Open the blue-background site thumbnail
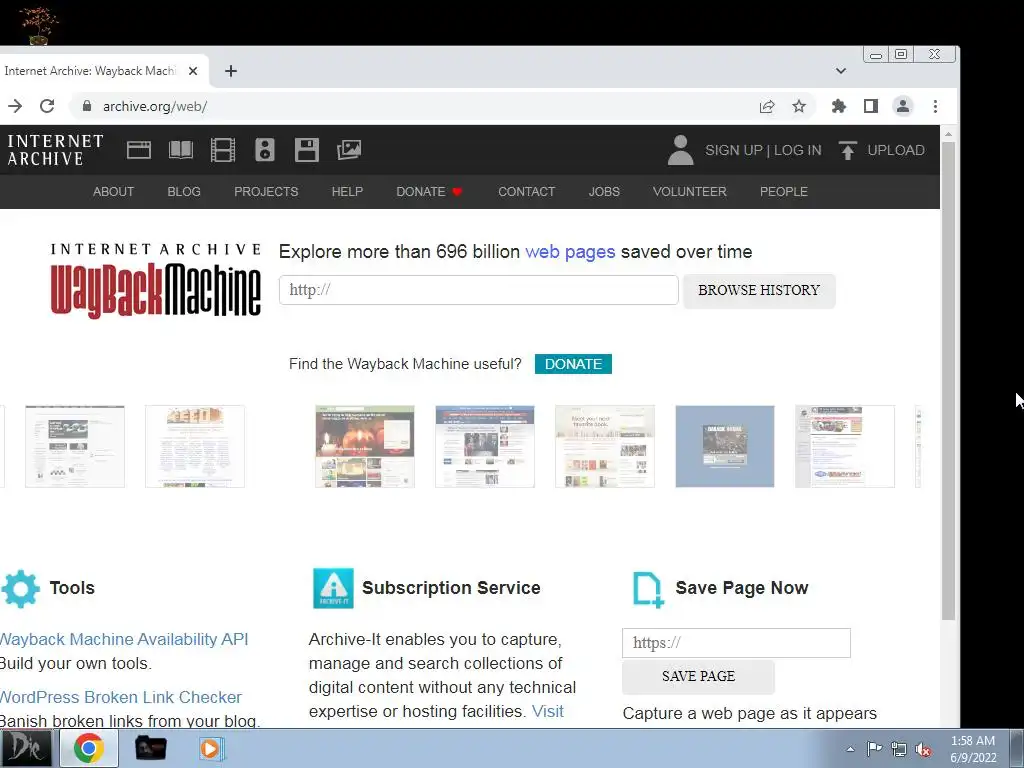The image size is (1024, 768). click(x=725, y=447)
